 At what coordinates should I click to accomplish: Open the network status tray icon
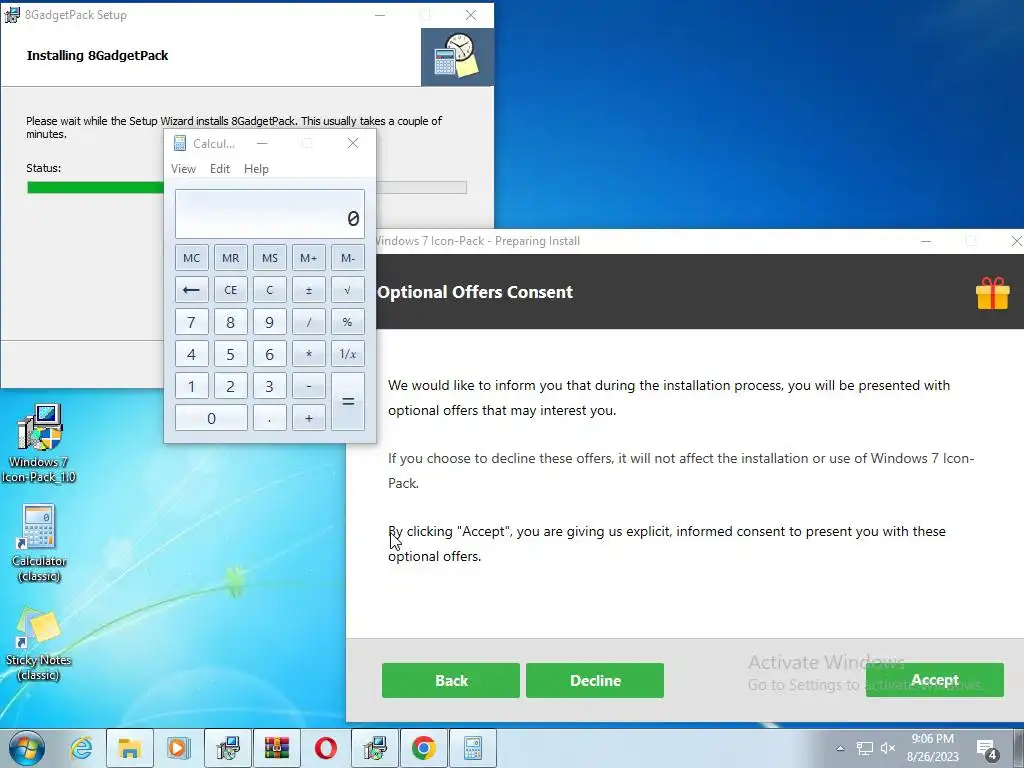point(865,748)
